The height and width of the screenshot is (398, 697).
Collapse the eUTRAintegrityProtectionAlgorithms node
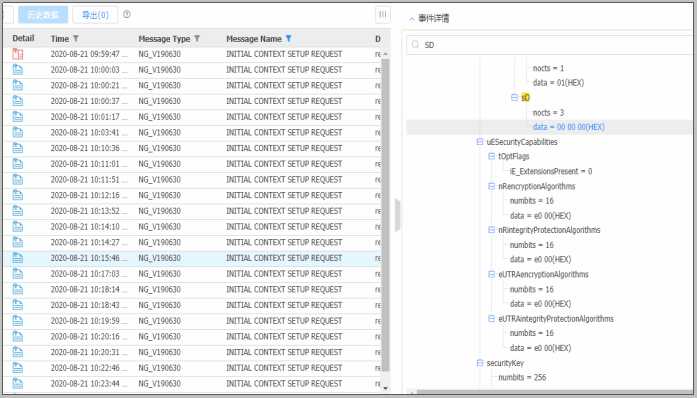pos(491,318)
